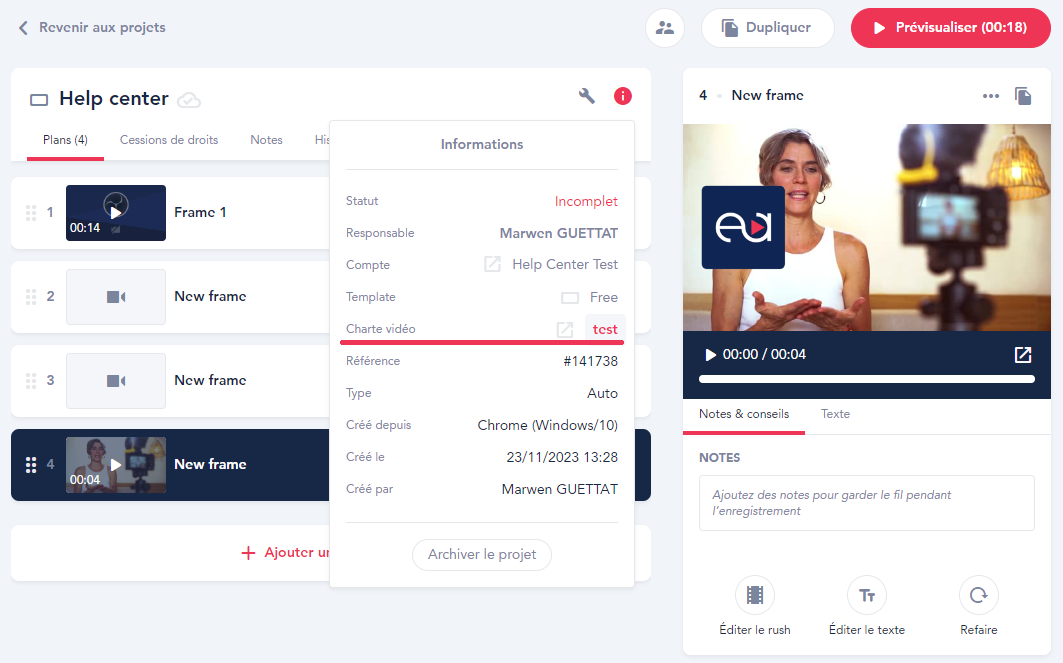
Task: Open the Charte vidéo external link icon
Action: tap(565, 329)
